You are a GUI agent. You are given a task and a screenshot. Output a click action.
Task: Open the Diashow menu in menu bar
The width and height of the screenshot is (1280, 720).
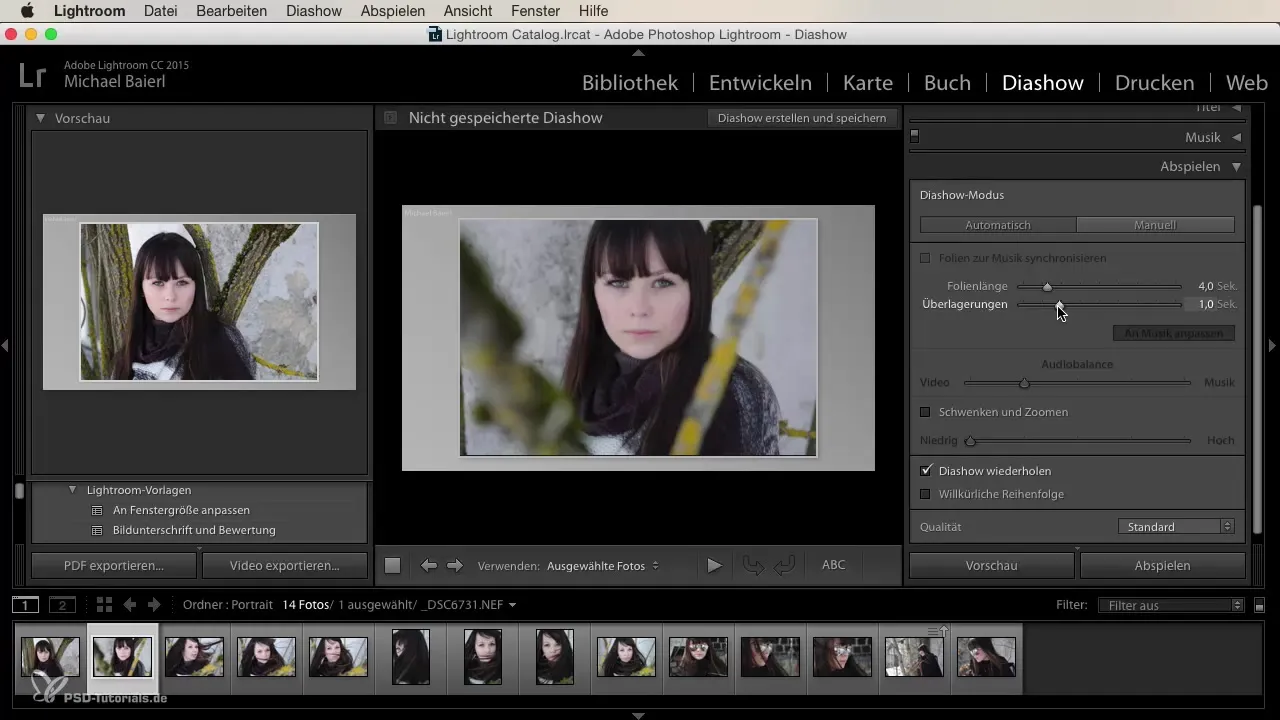[x=313, y=11]
